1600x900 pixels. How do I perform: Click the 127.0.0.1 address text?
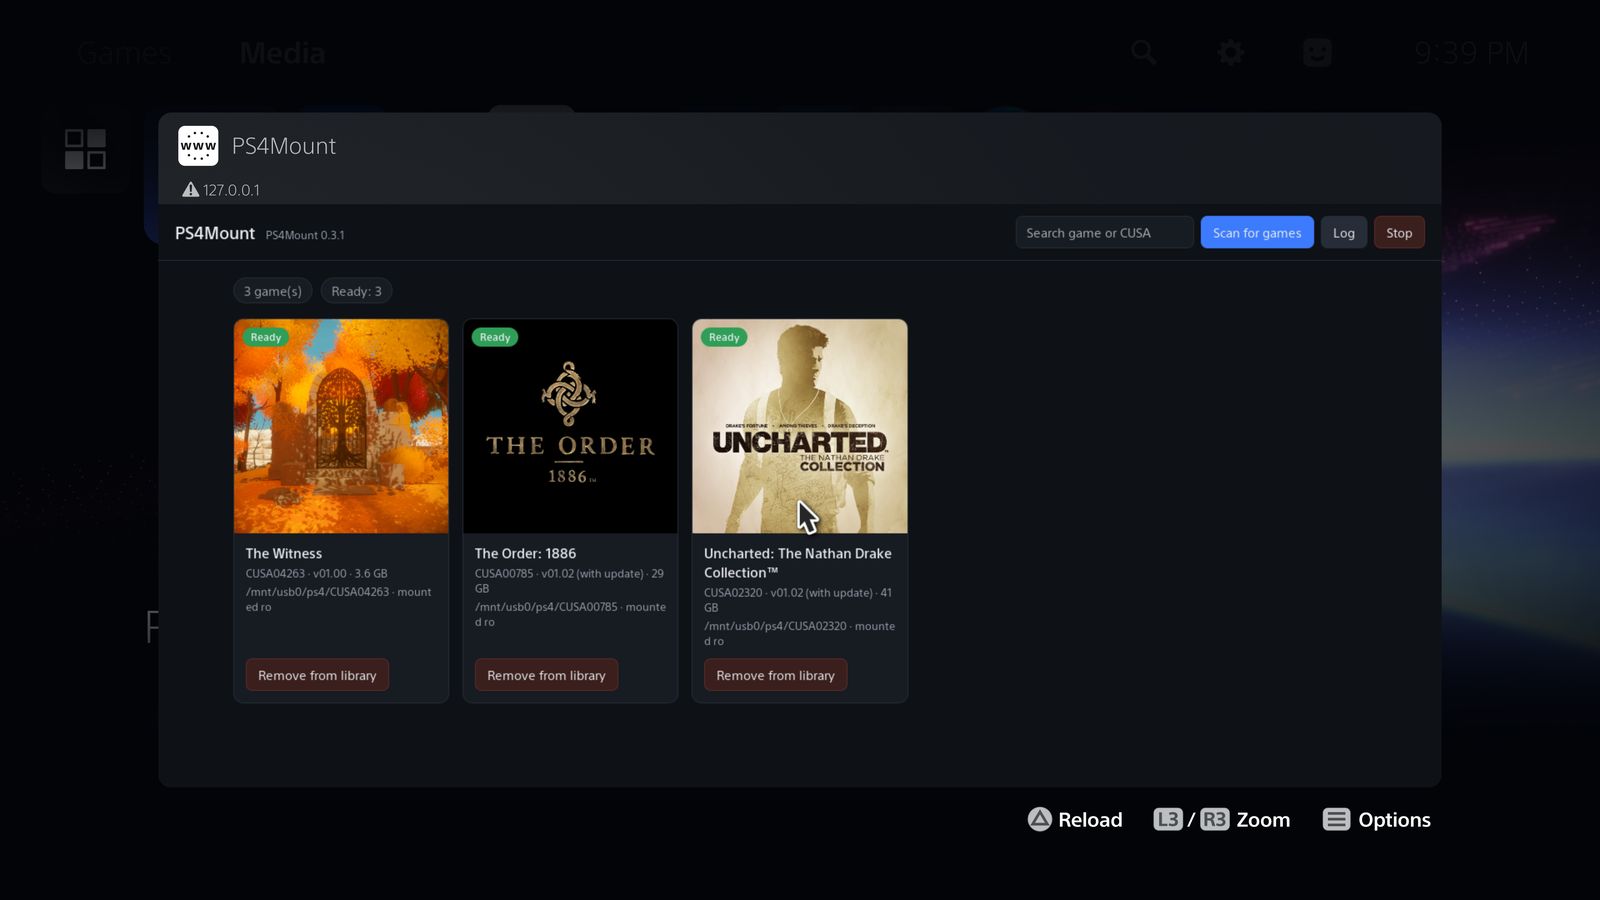tap(231, 190)
